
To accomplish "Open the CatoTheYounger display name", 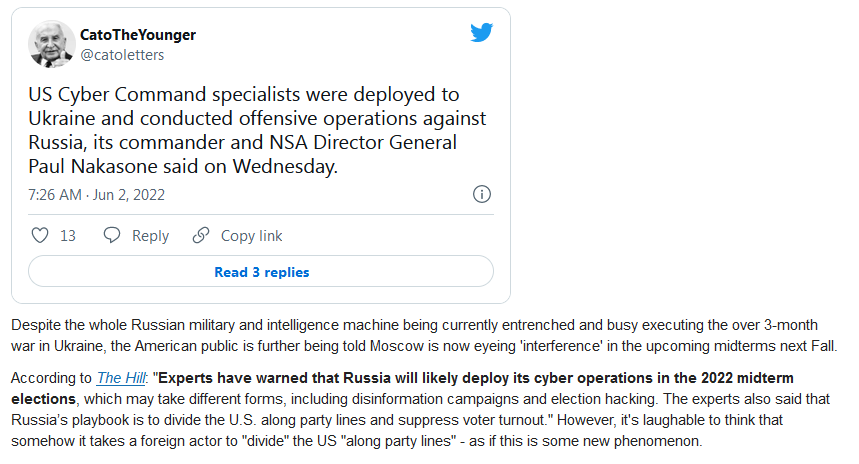I will click(x=138, y=35).
